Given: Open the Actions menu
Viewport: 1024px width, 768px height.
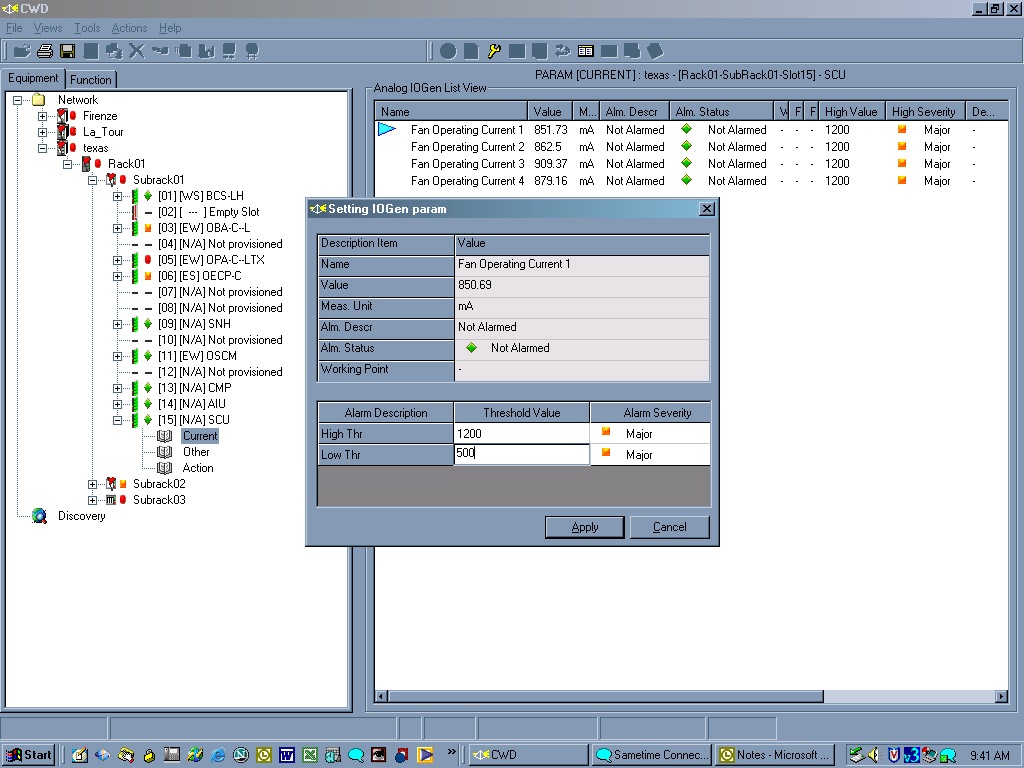Looking at the screenshot, I should pos(129,28).
